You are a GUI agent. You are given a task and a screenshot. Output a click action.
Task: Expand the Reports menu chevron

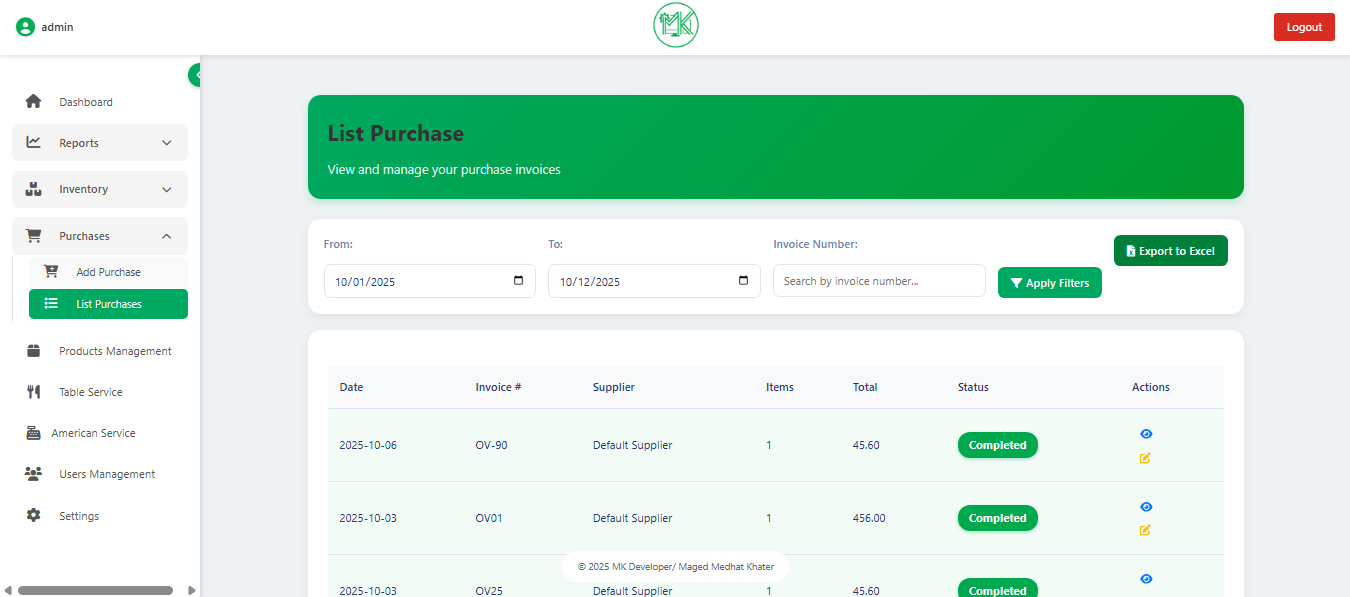coord(167,143)
